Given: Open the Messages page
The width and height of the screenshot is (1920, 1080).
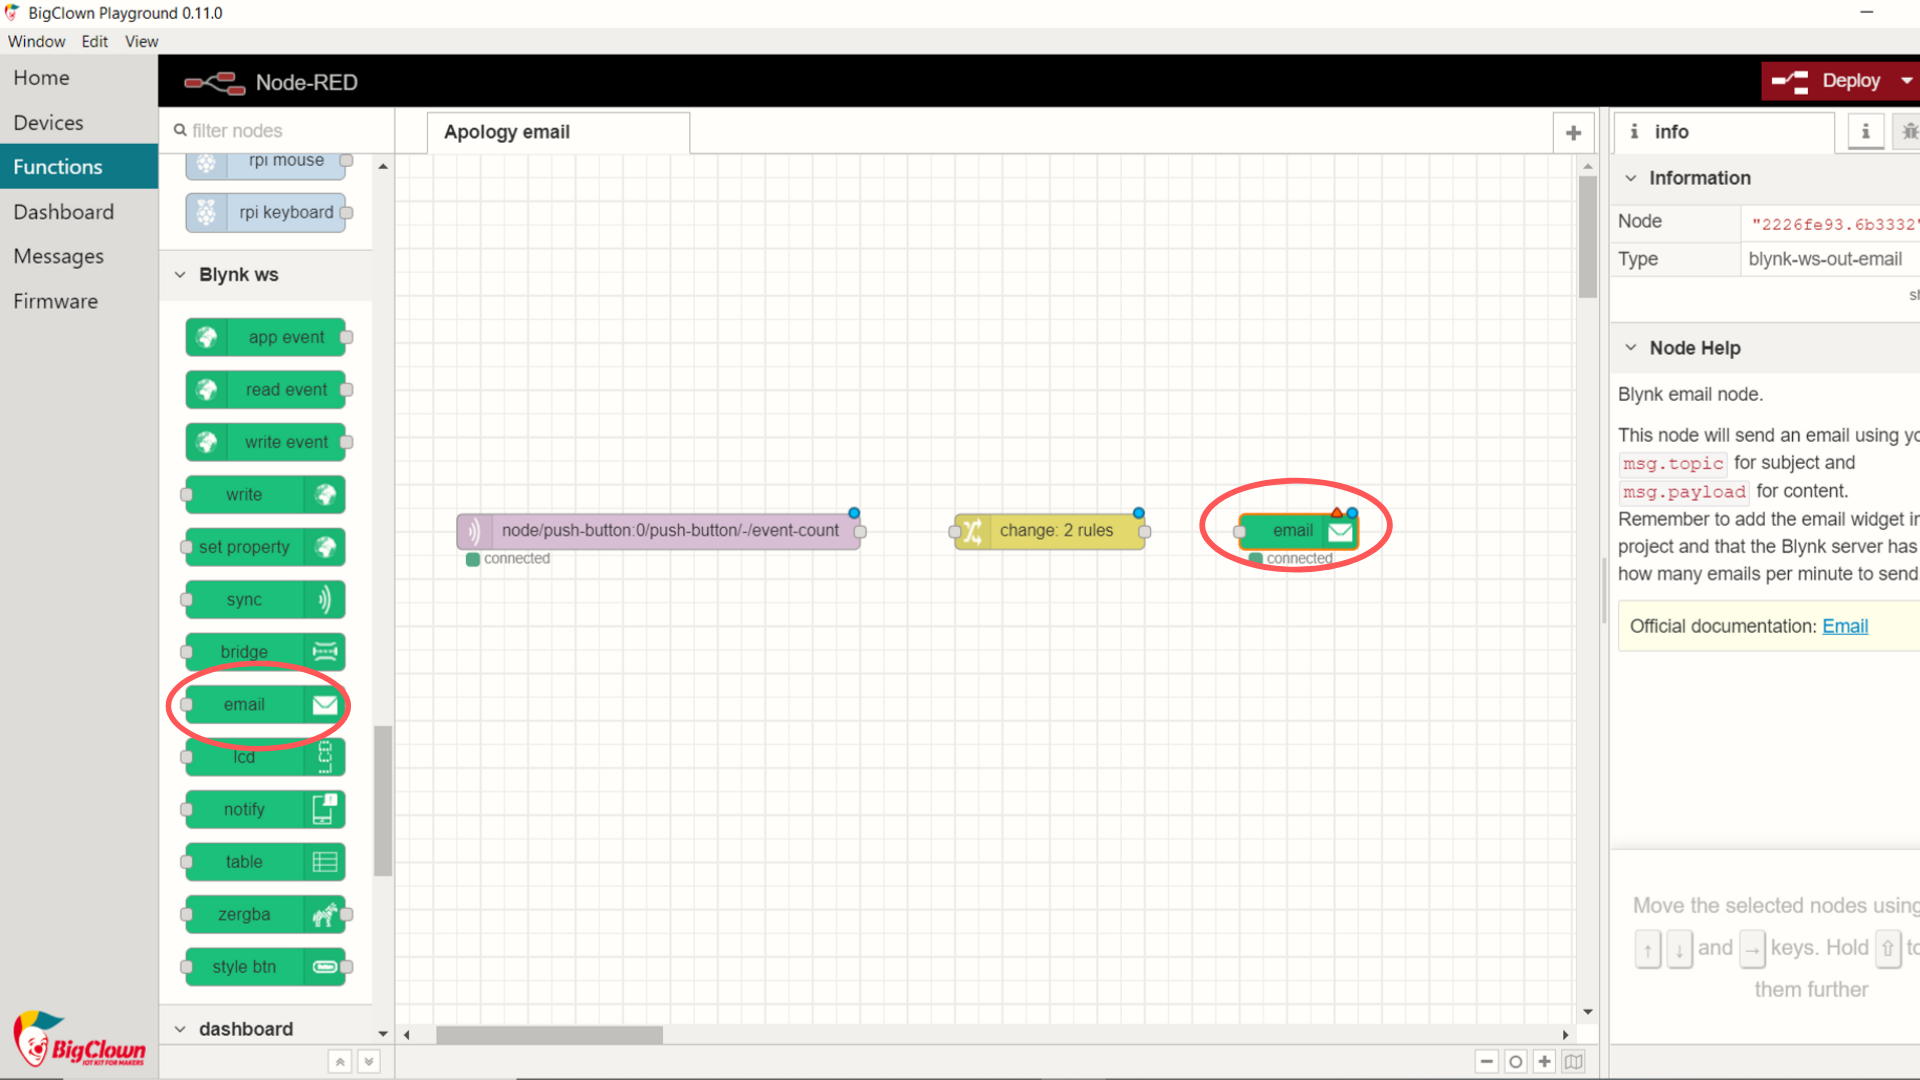Looking at the screenshot, I should 79,257.
